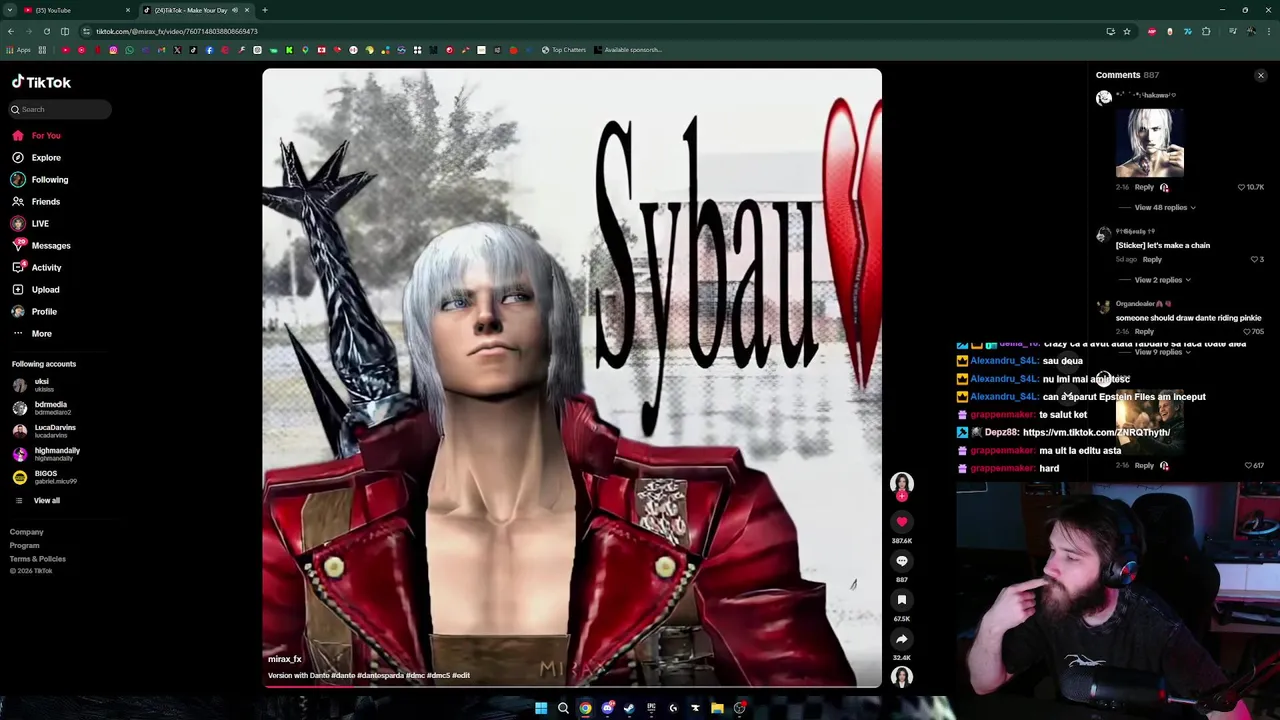1280x720 pixels.
Task: Click the TikTok logo
Action: [41, 83]
